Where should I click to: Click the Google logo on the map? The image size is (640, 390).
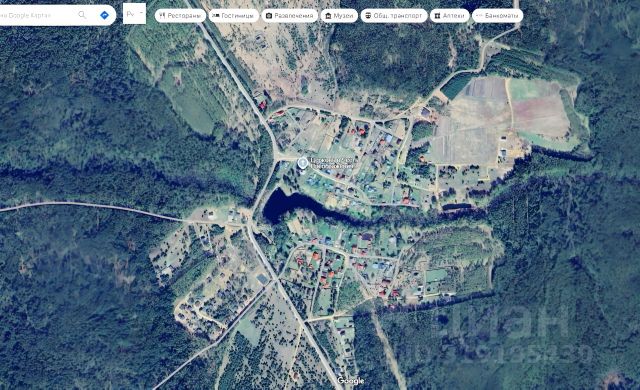pyautogui.click(x=351, y=381)
